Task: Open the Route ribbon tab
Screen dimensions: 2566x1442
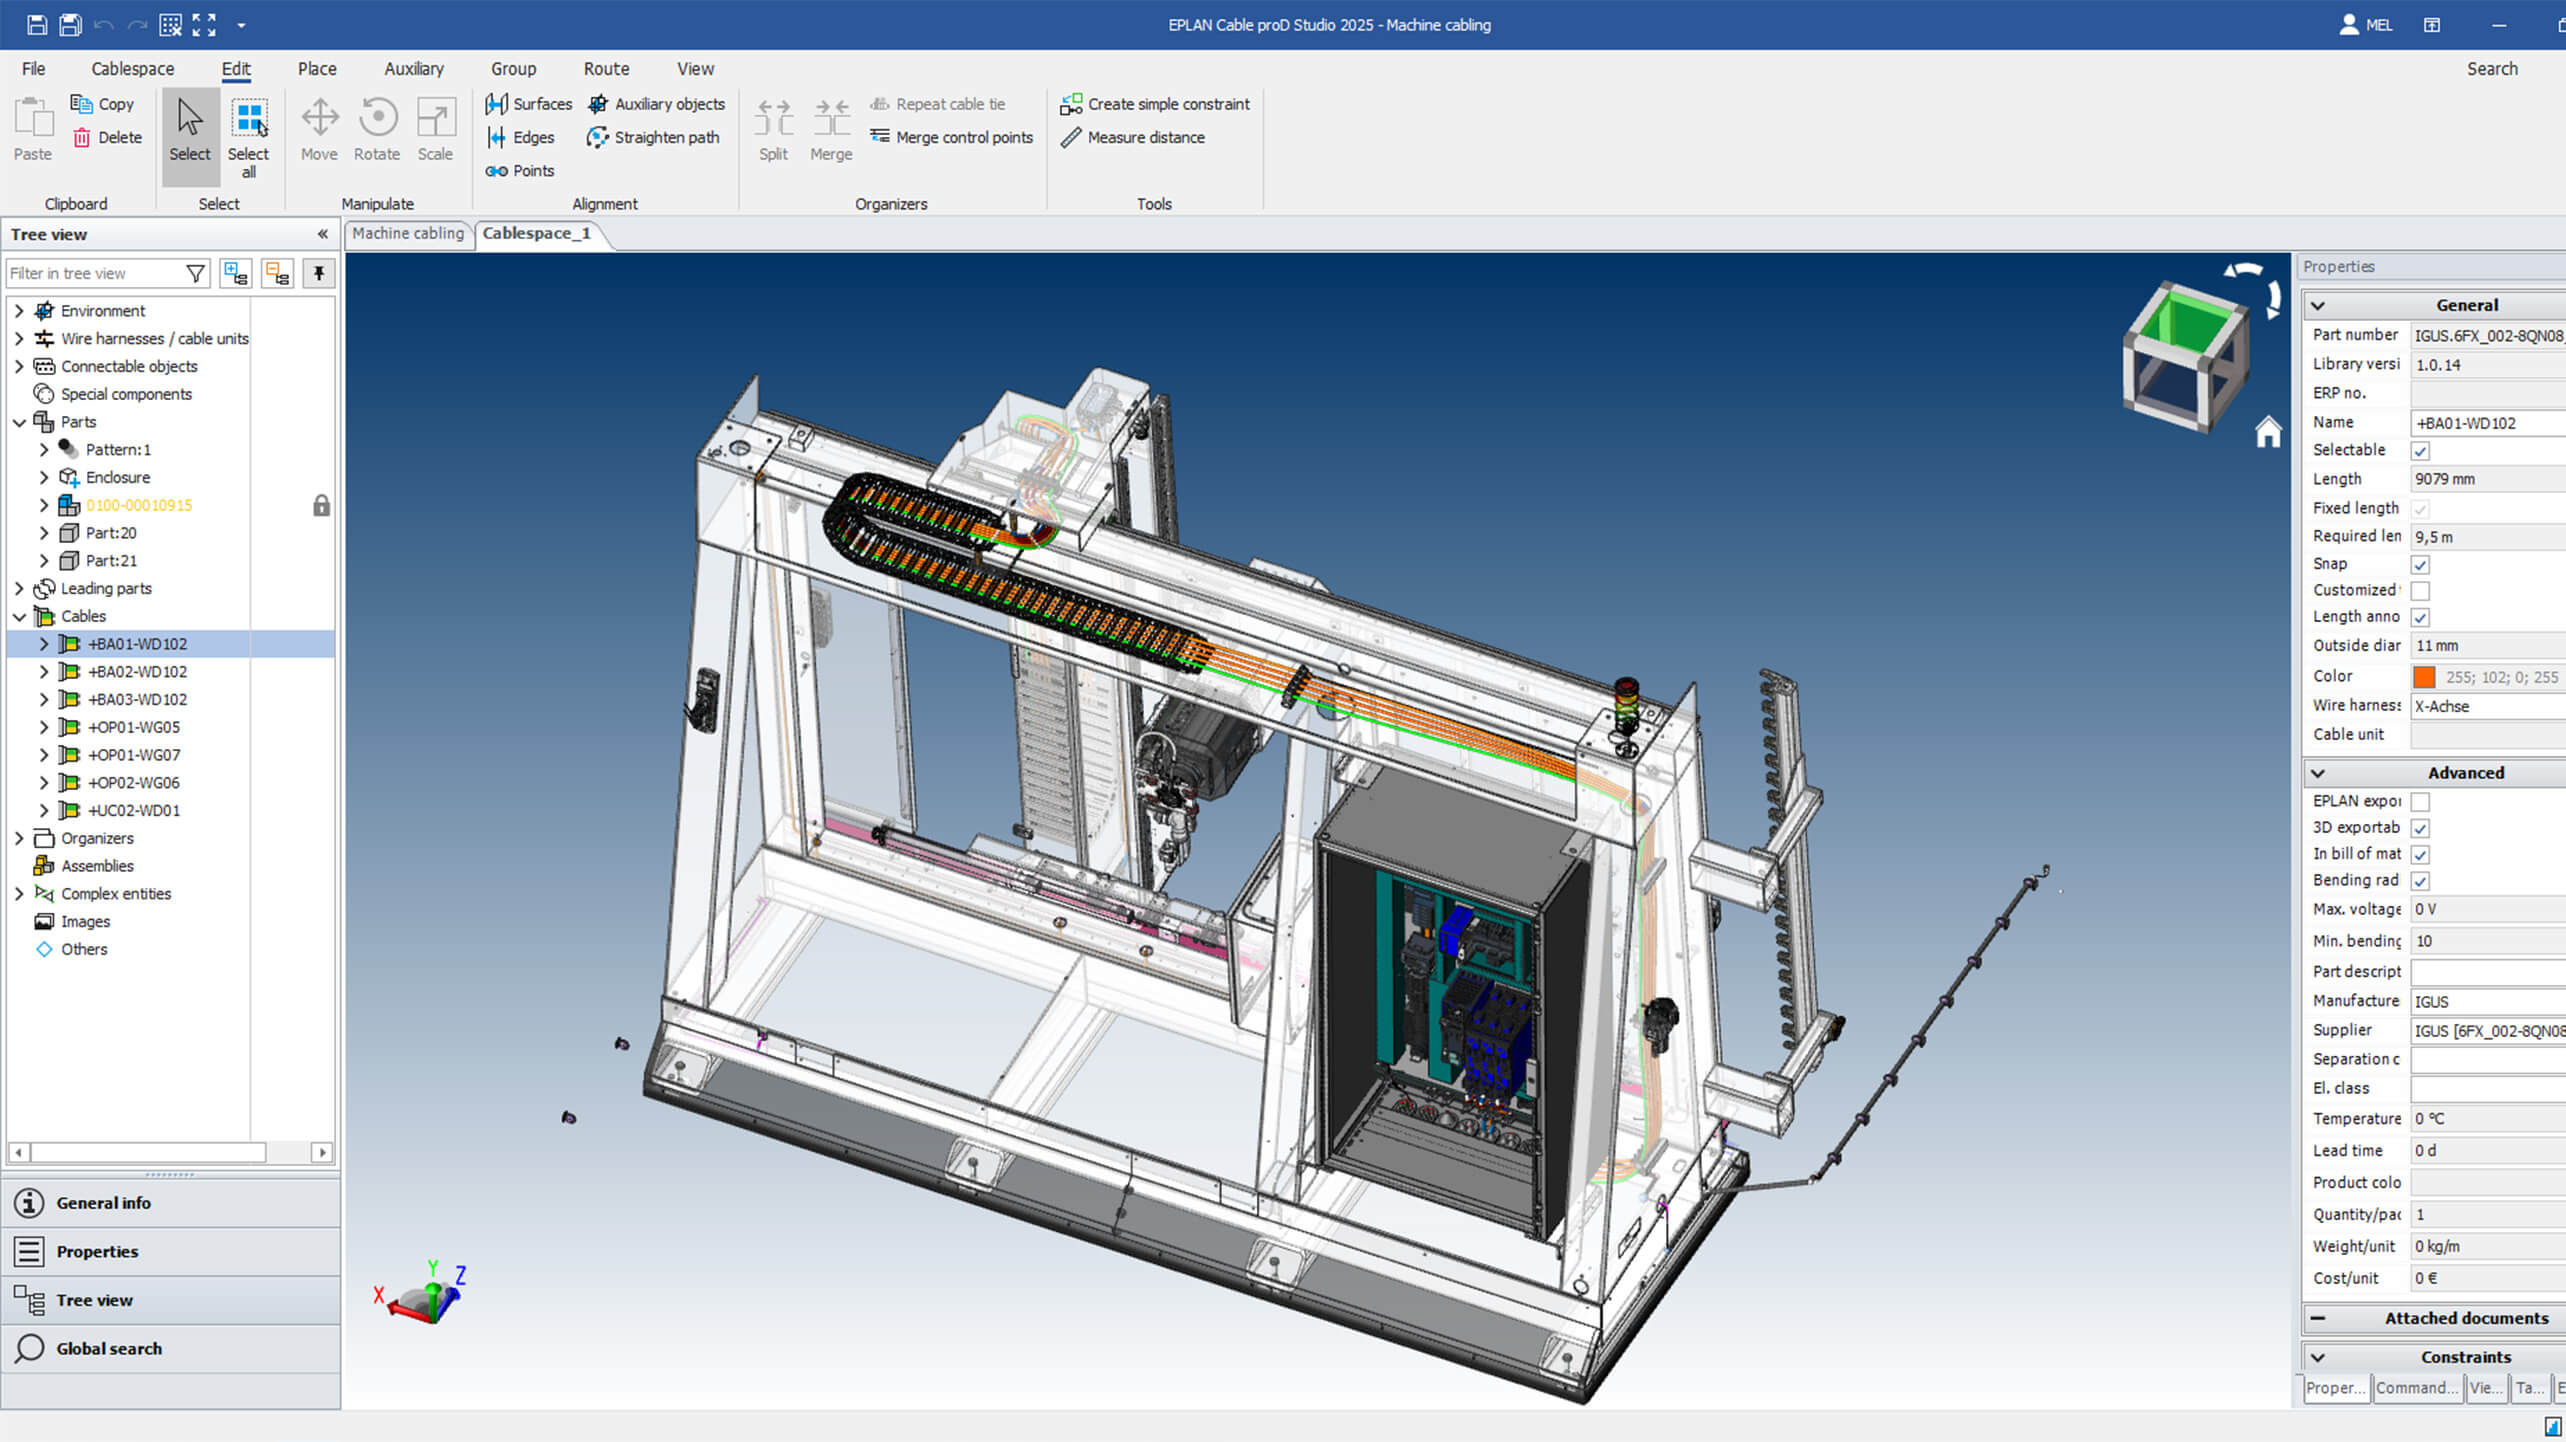Action: pyautogui.click(x=606, y=69)
